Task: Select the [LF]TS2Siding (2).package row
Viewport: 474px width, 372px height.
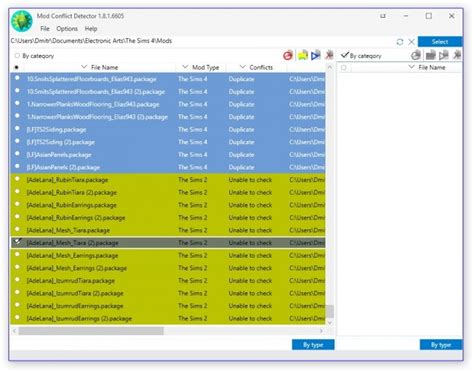Action: click(x=168, y=142)
